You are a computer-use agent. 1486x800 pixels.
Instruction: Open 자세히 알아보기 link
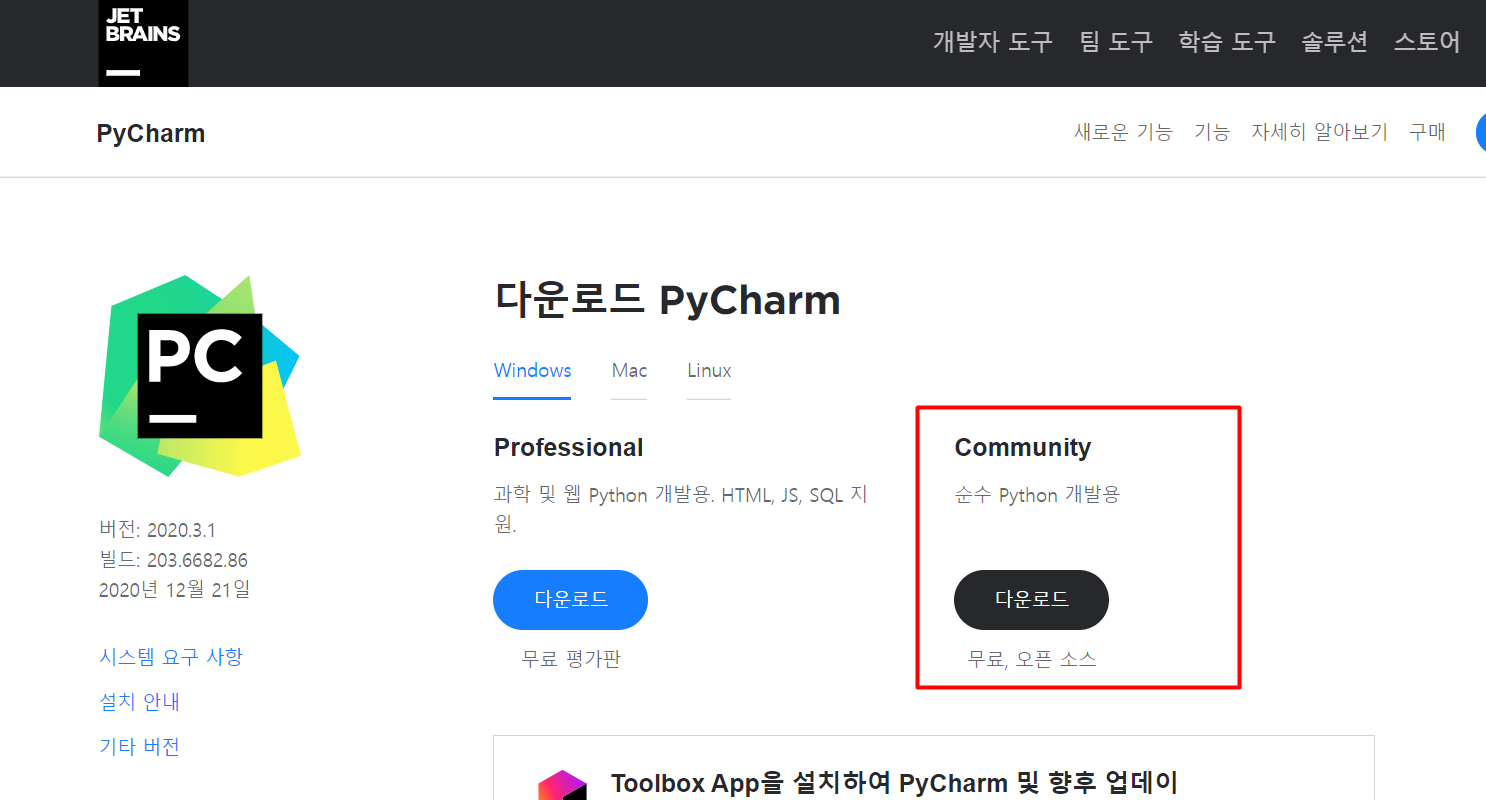point(1320,132)
